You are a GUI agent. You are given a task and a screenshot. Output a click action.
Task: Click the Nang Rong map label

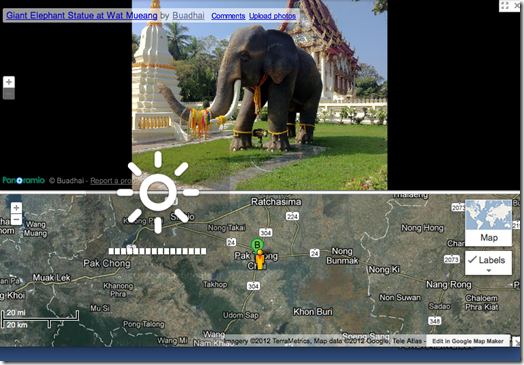click(448, 284)
